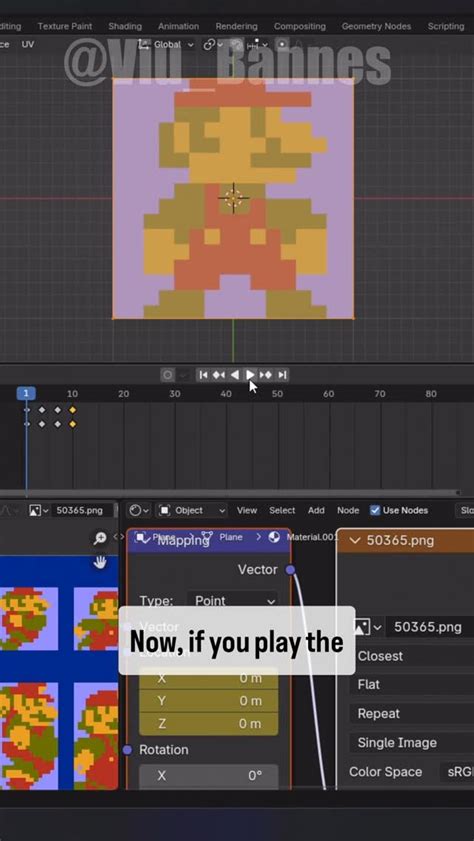
Task: Open the Closest interpolation dropdown
Action: coord(412,656)
